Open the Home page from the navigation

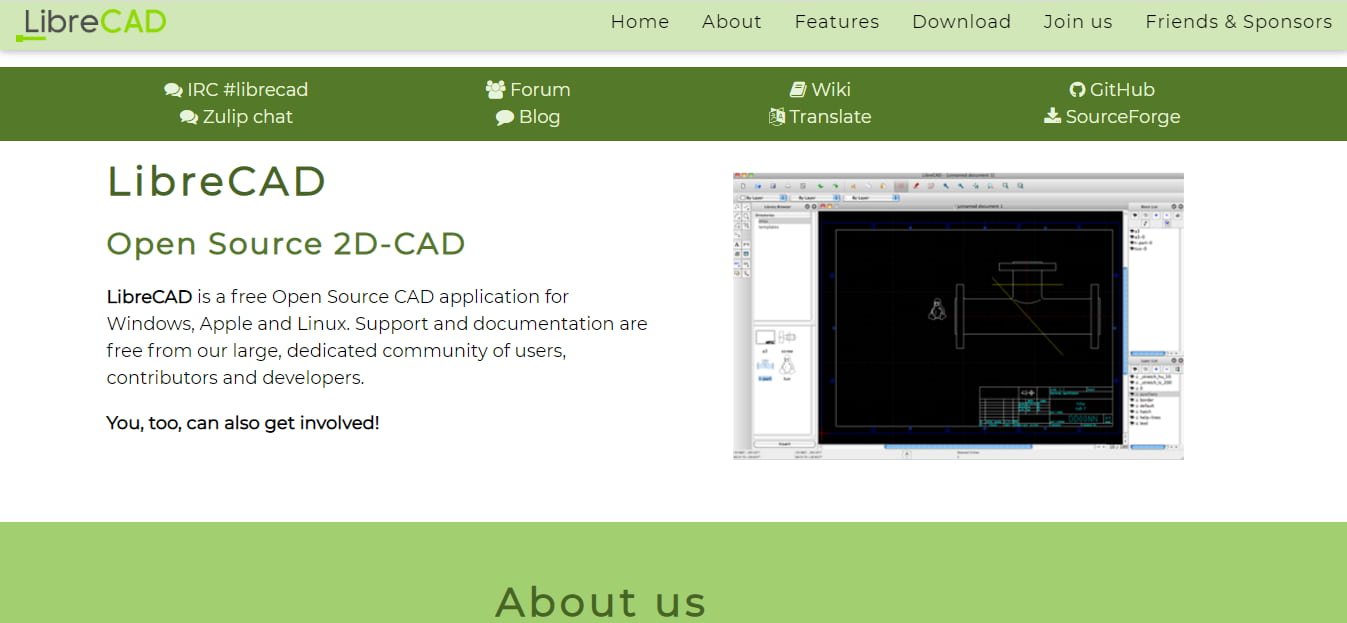click(640, 22)
